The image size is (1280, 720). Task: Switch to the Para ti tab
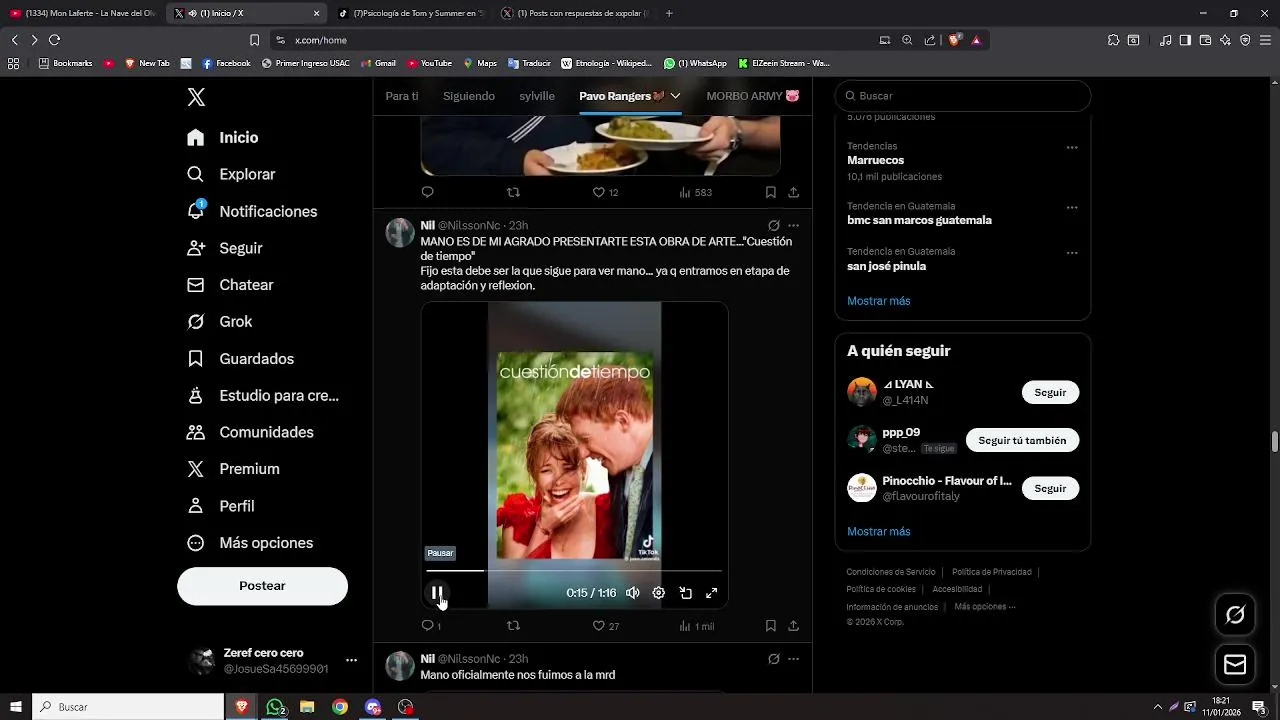(402, 96)
